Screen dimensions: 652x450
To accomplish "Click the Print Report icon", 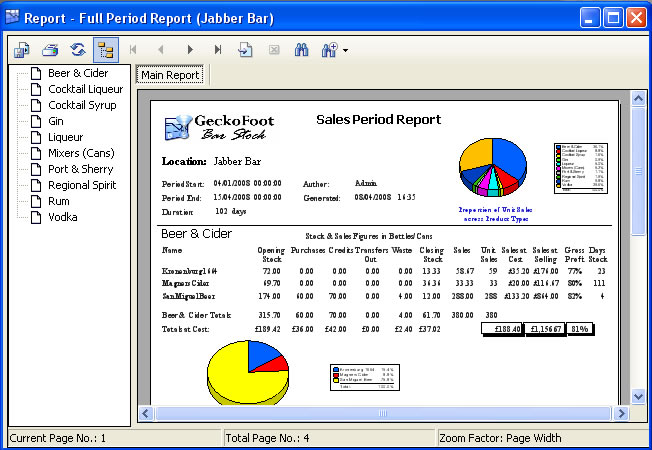I will pos(50,49).
